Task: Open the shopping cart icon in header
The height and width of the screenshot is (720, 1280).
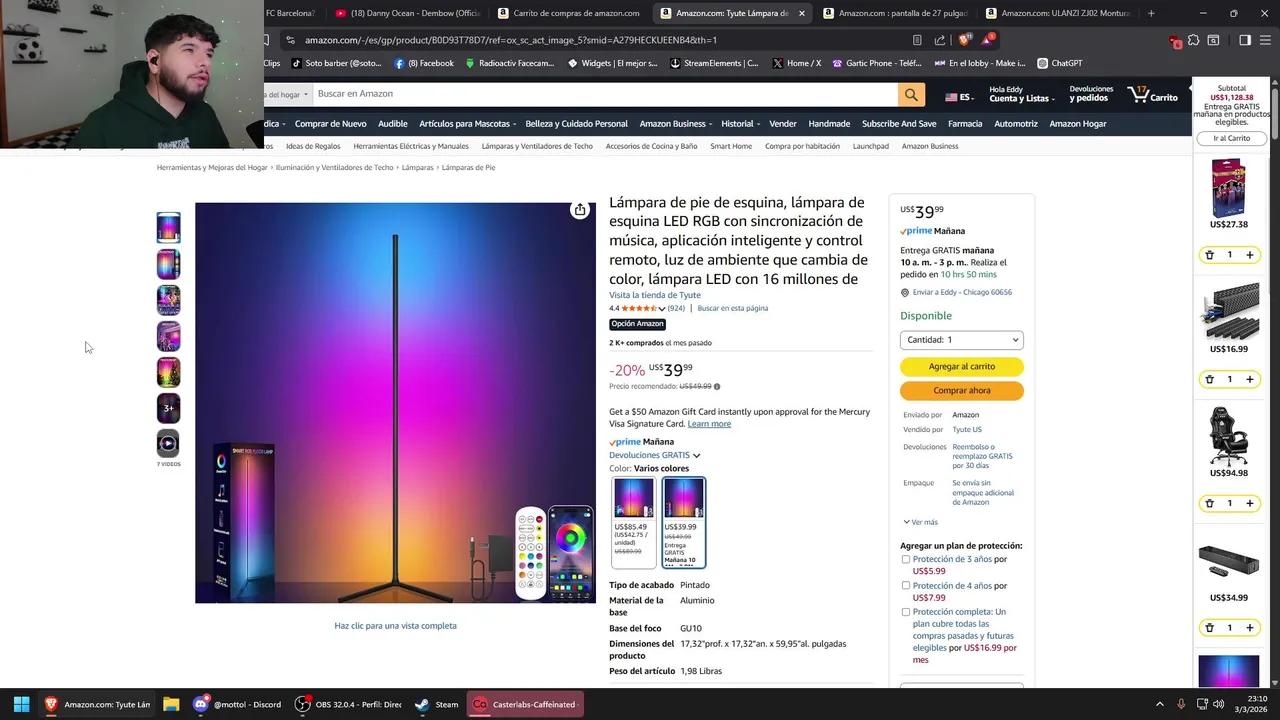Action: (1153, 95)
